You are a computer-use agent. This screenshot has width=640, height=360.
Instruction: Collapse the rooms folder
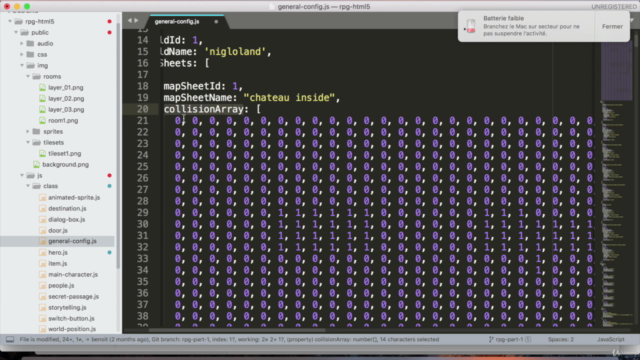click(28, 76)
